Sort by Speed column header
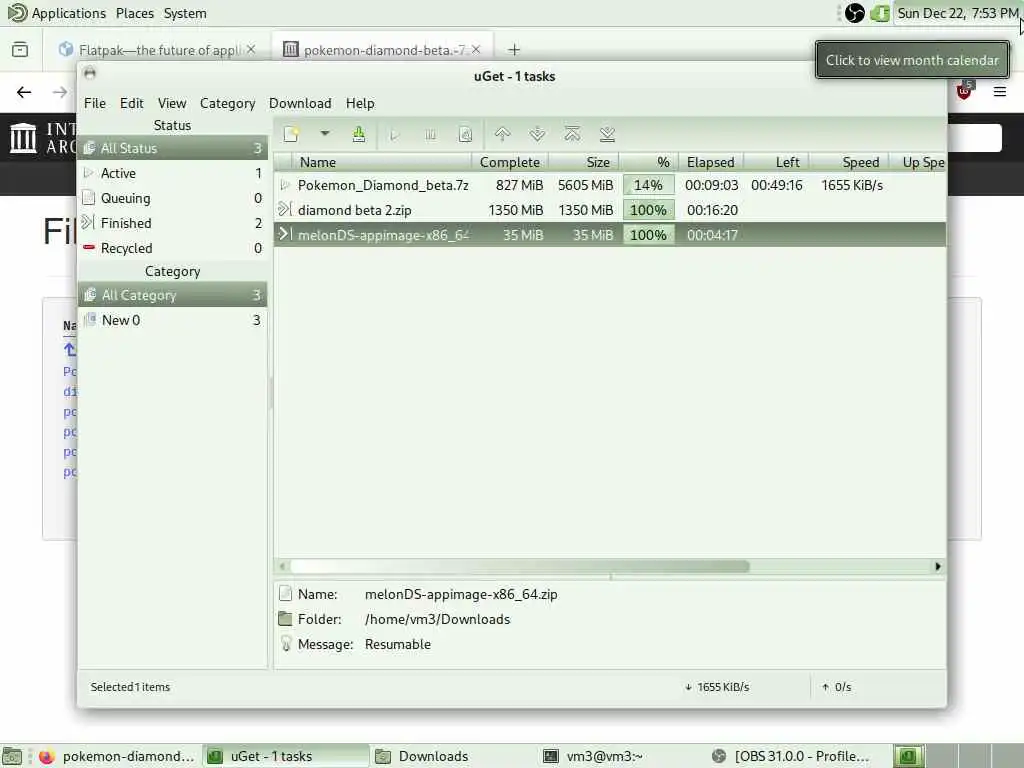 pos(849,162)
